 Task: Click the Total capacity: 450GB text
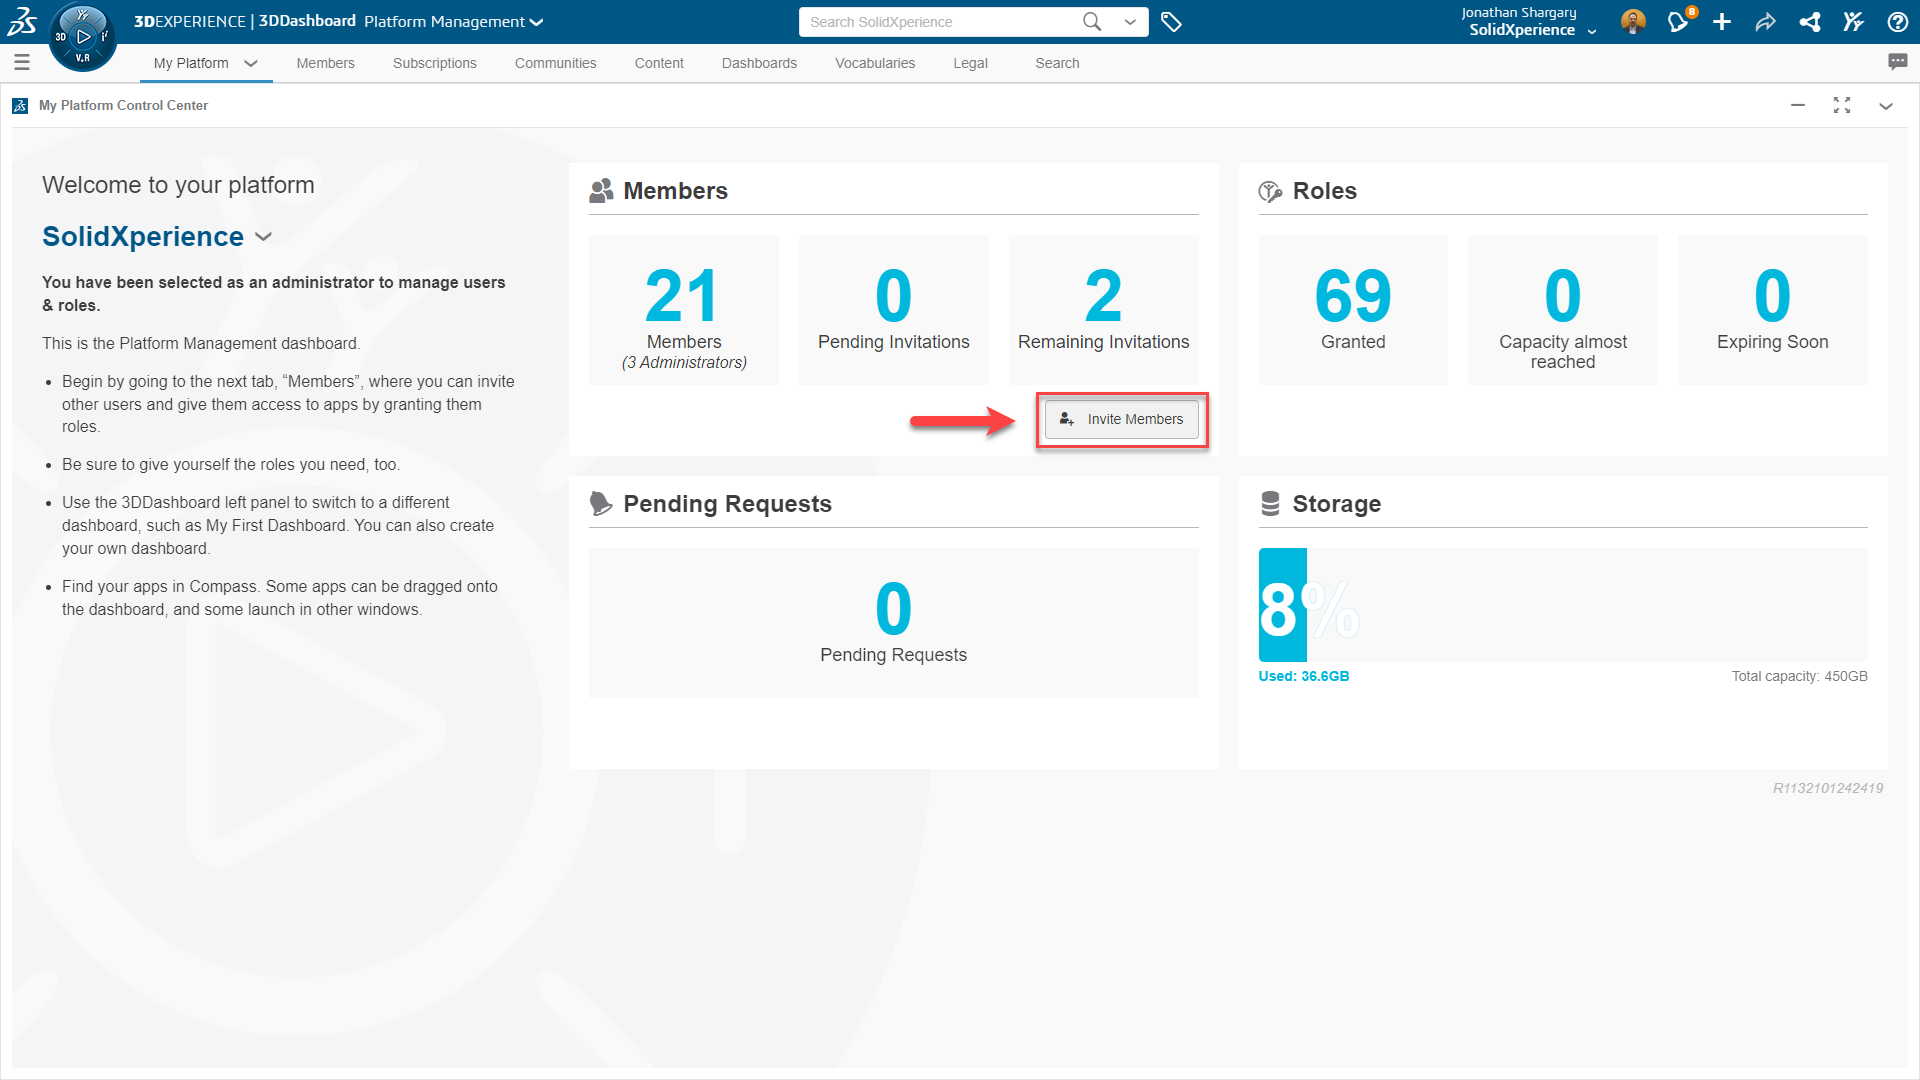click(x=1800, y=677)
